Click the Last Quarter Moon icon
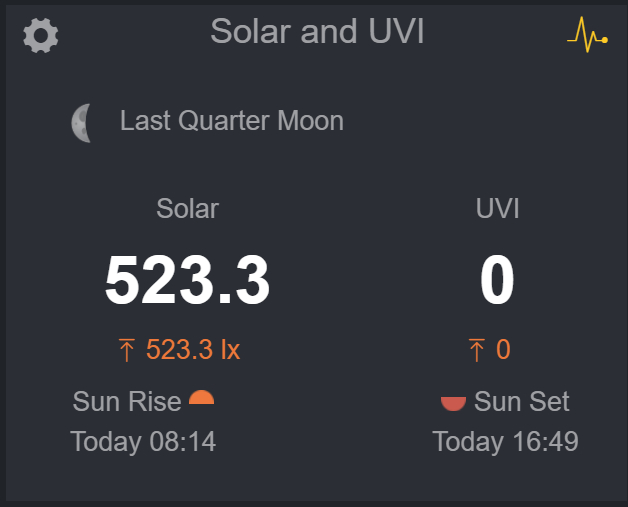This screenshot has width=628, height=507. click(x=82, y=123)
